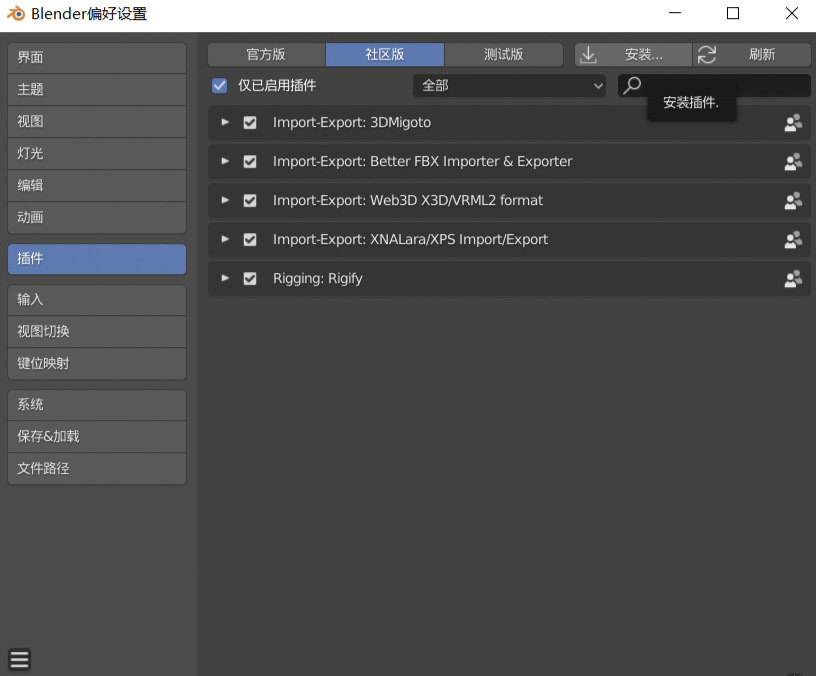Click the Import-Export: 3DMigoto text
This screenshot has width=816, height=676.
[352, 123]
